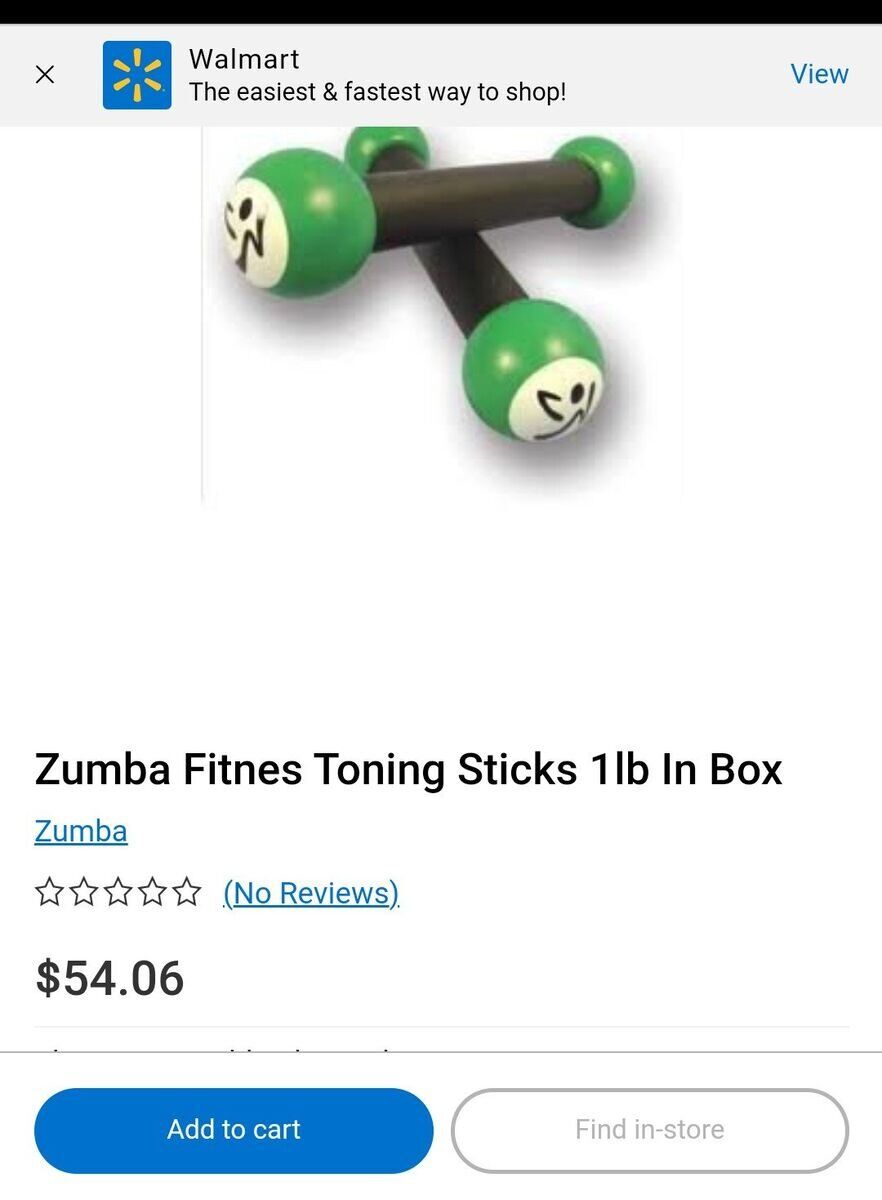Viewport: 882px width, 1200px height.
Task: Add the toning sticks to cart
Action: [x=234, y=1130]
